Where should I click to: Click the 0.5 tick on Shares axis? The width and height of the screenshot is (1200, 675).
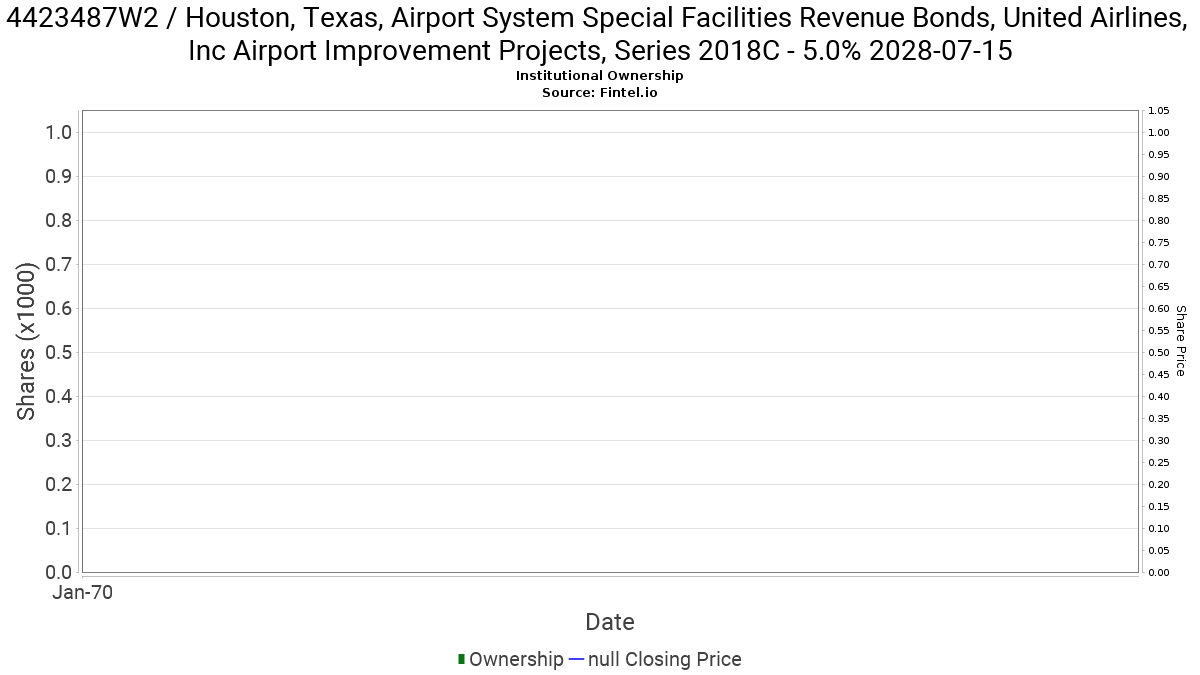click(x=59, y=353)
